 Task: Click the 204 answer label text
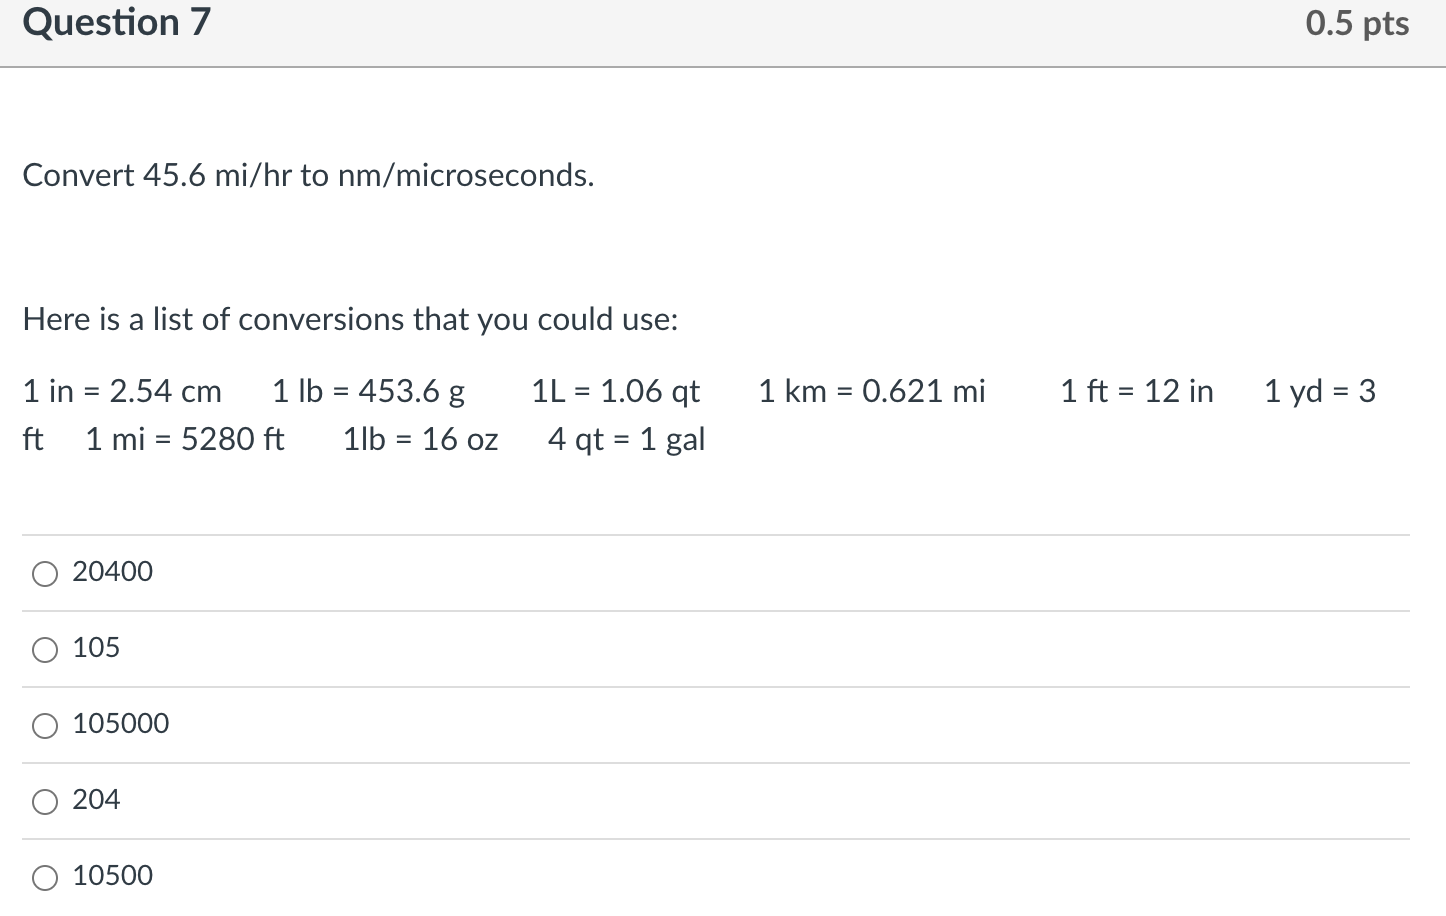(96, 800)
